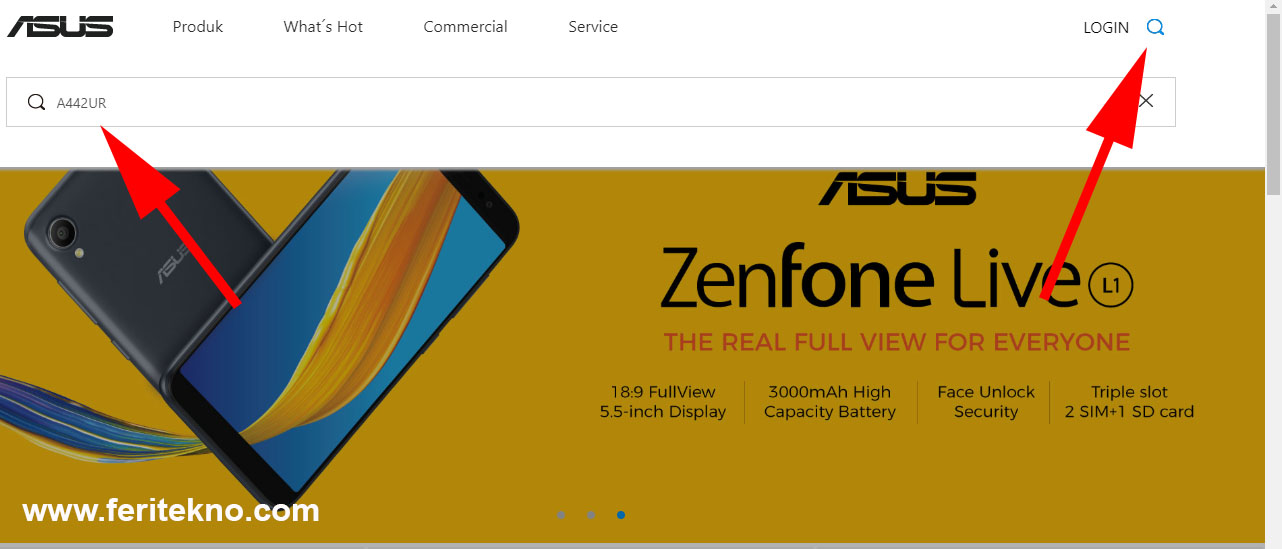Open the Service menu

point(593,27)
